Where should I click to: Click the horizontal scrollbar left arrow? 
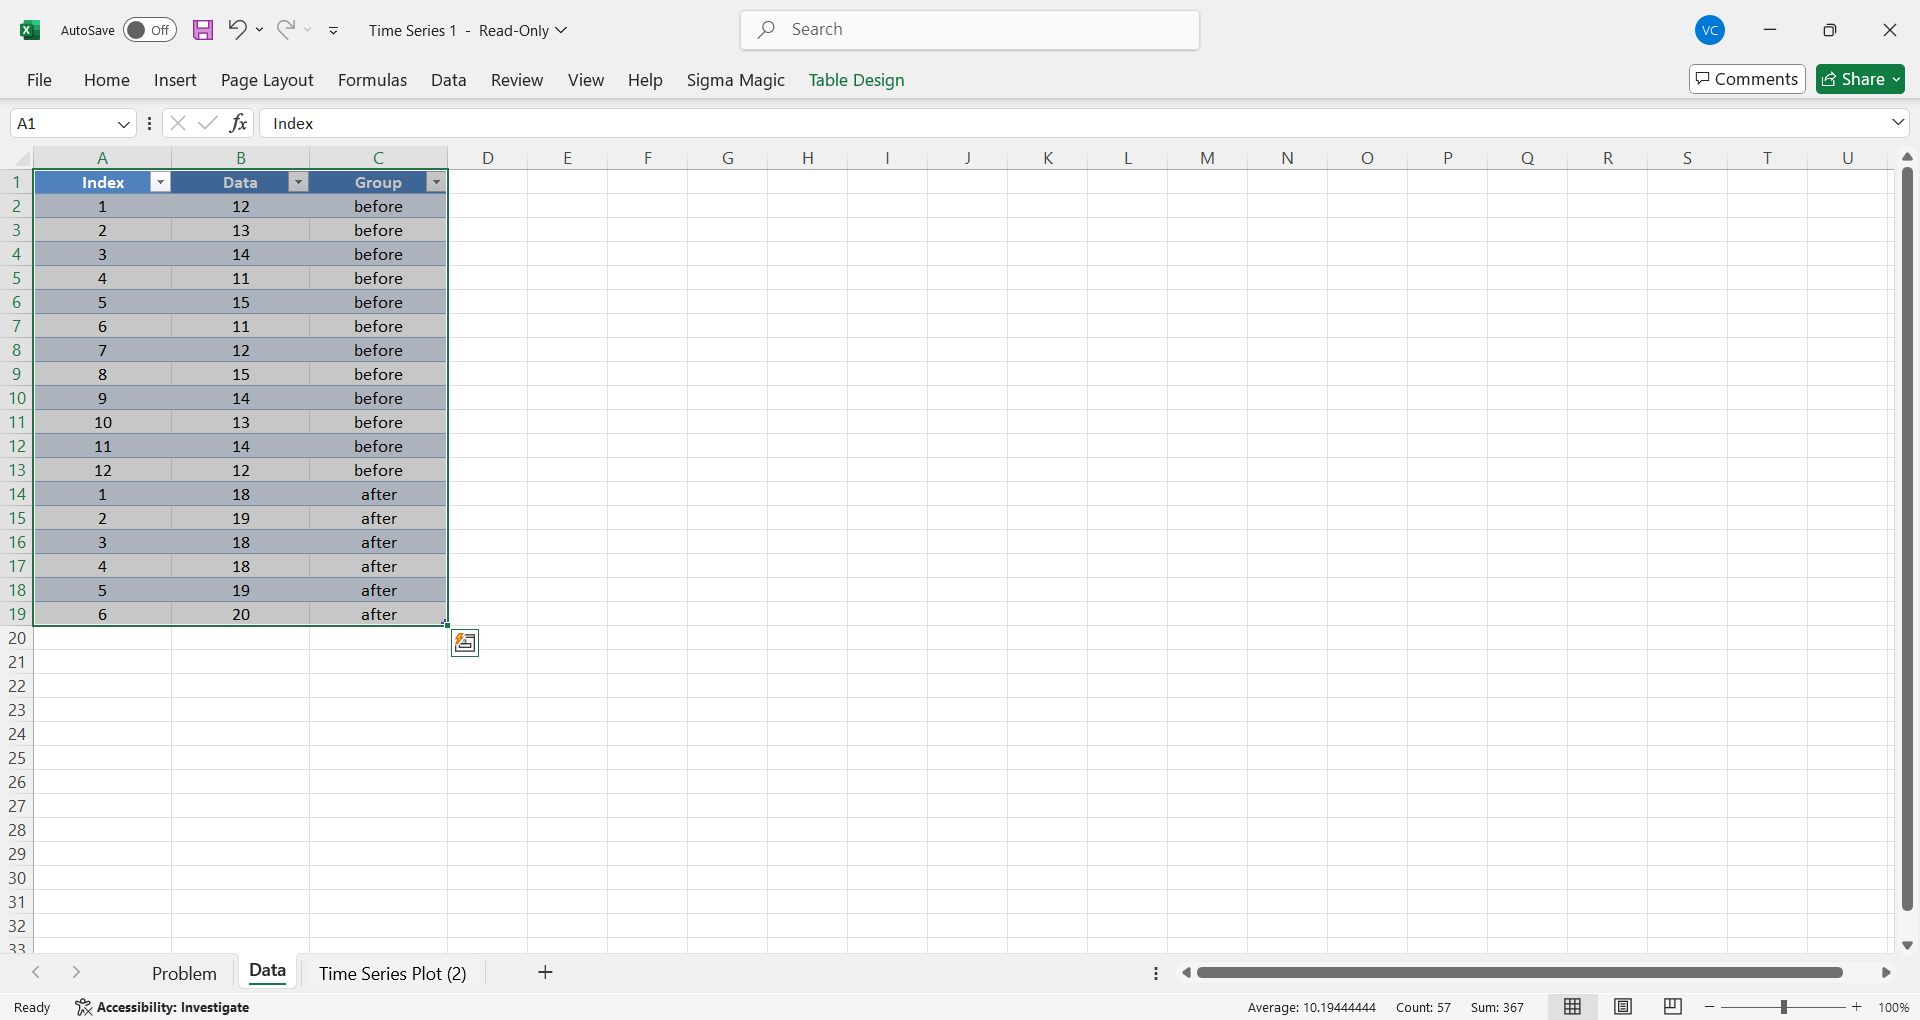click(1186, 973)
